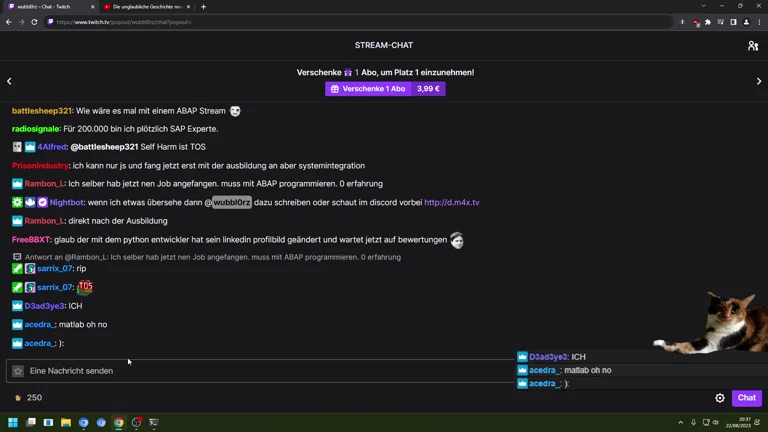The image size is (768, 432).
Task: Click Nightbot's verified checkmark badge
Action: pos(42,202)
